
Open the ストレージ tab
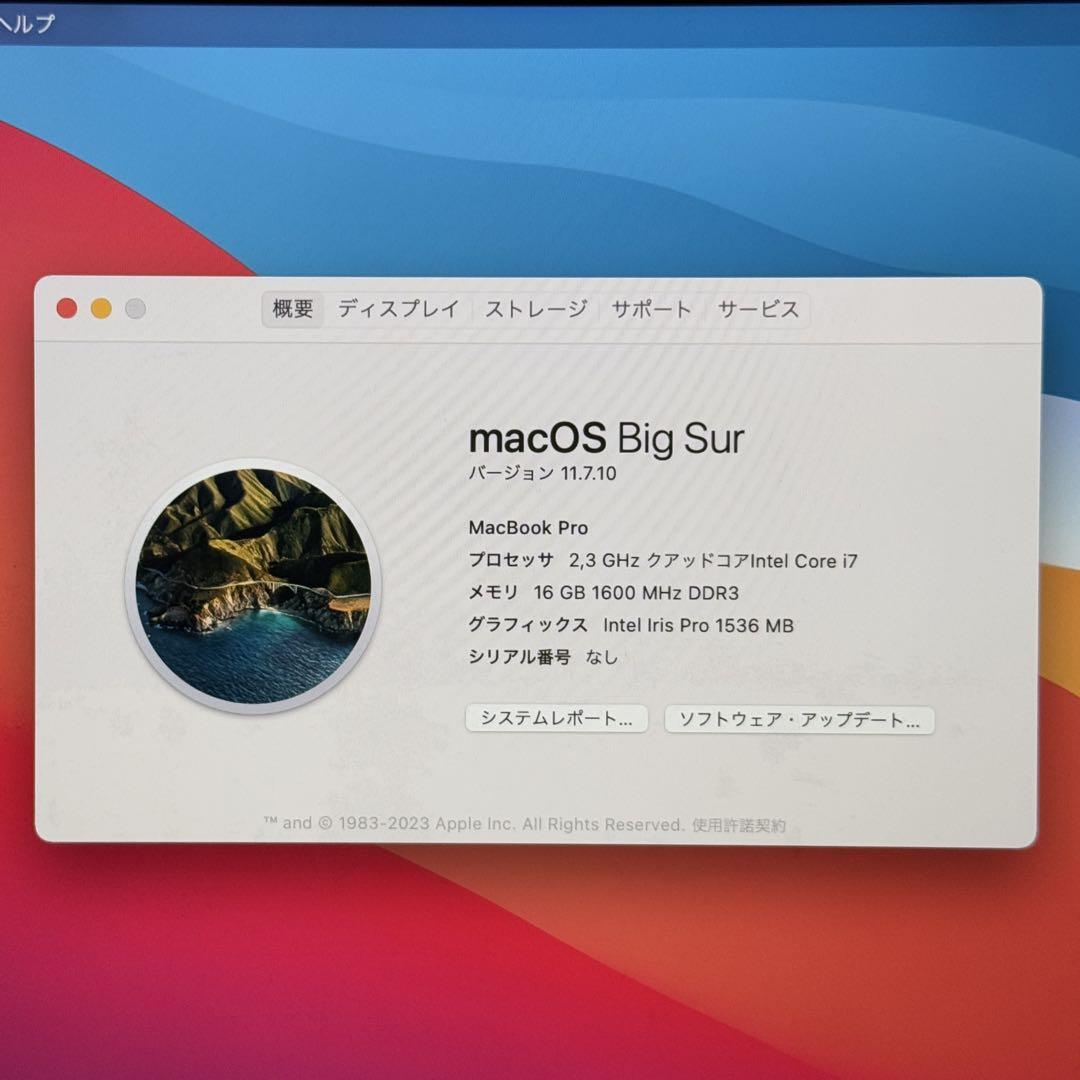tap(536, 309)
